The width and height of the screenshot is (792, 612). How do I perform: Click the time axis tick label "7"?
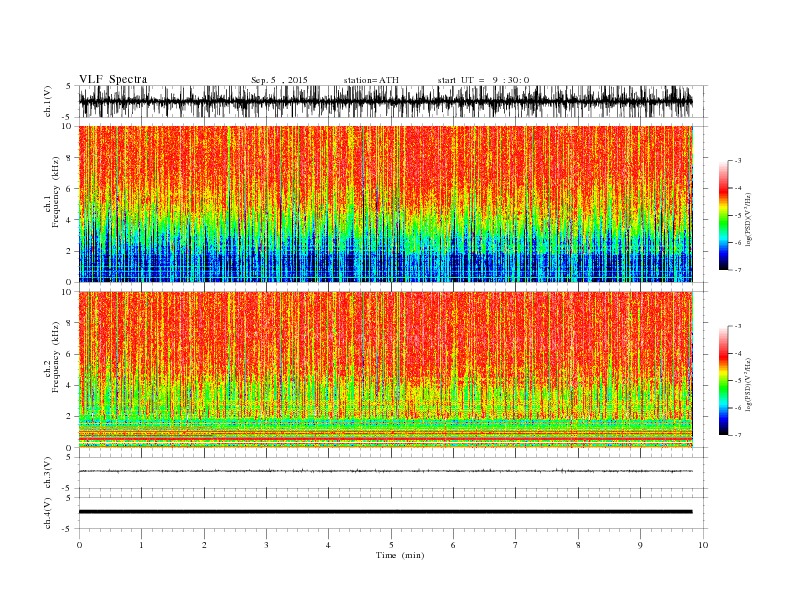tap(516, 545)
